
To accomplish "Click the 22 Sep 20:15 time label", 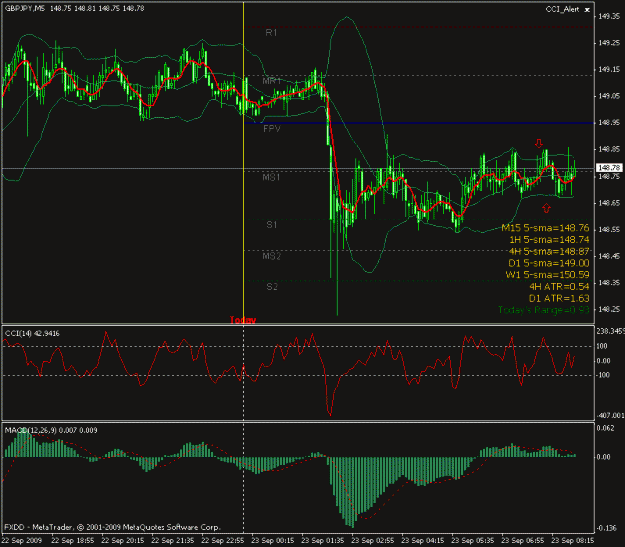I will 123,541.
